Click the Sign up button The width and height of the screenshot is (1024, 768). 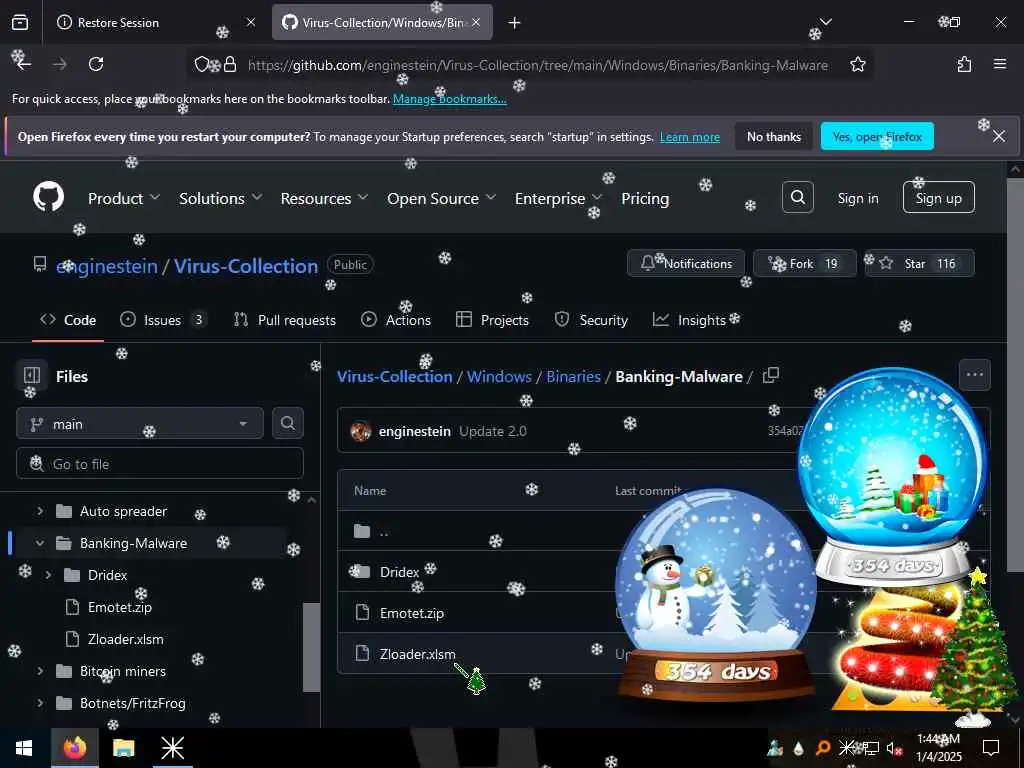[x=938, y=197]
